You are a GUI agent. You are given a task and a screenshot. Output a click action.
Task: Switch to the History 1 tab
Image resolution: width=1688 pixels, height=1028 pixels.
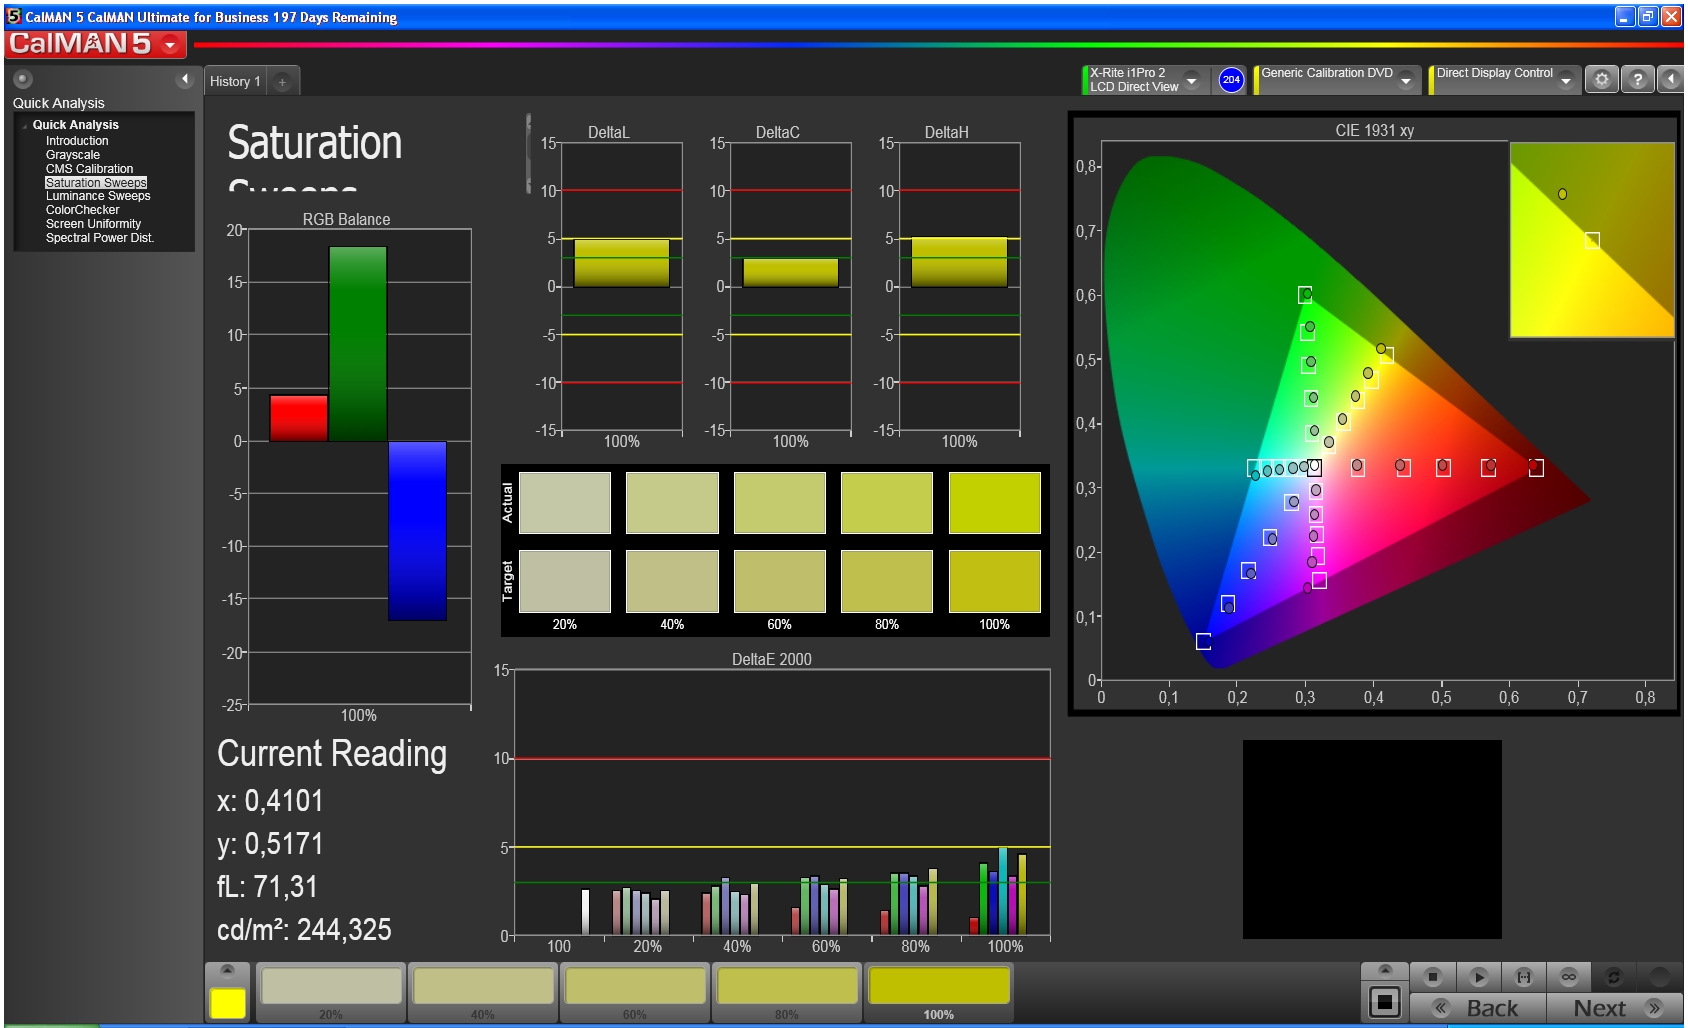[235, 82]
